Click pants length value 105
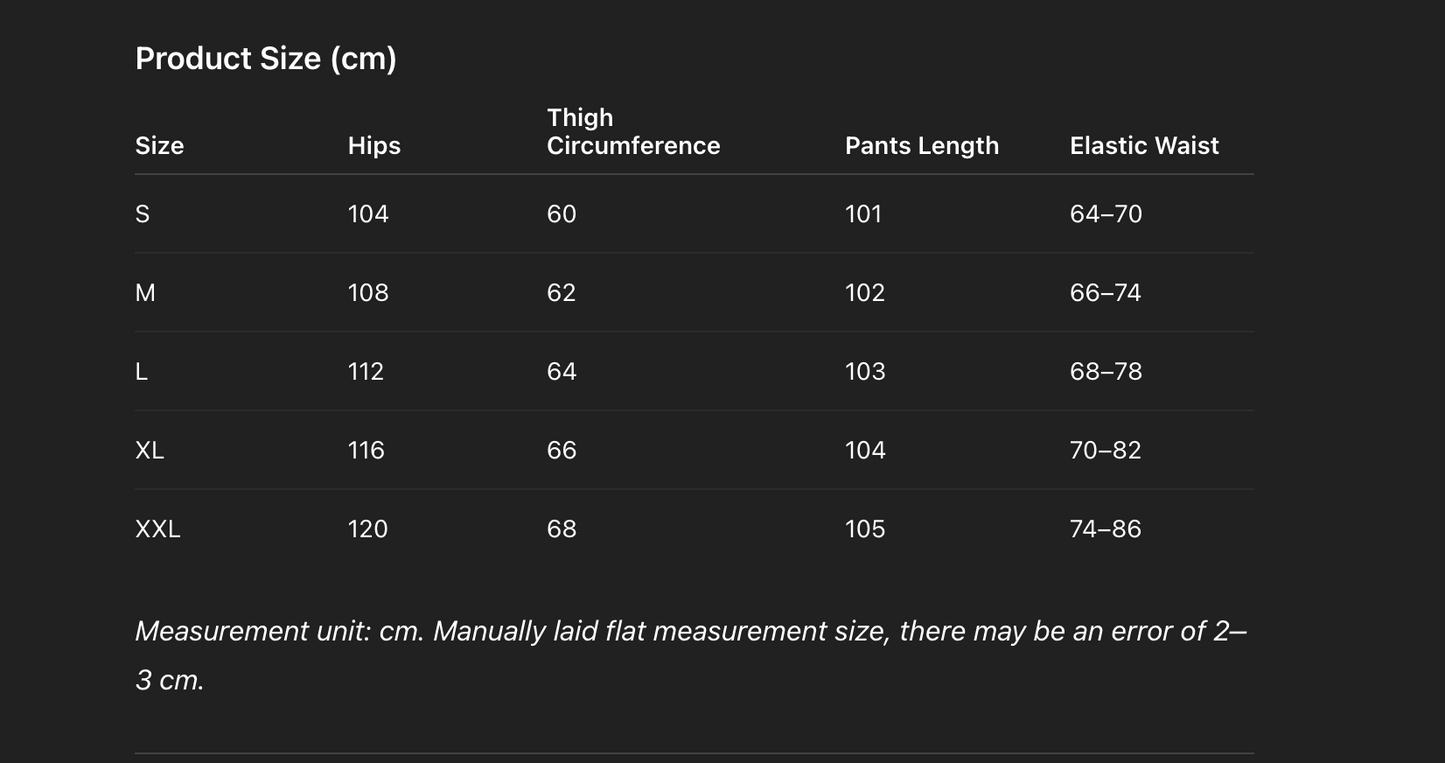1445x763 pixels. pyautogui.click(x=865, y=529)
